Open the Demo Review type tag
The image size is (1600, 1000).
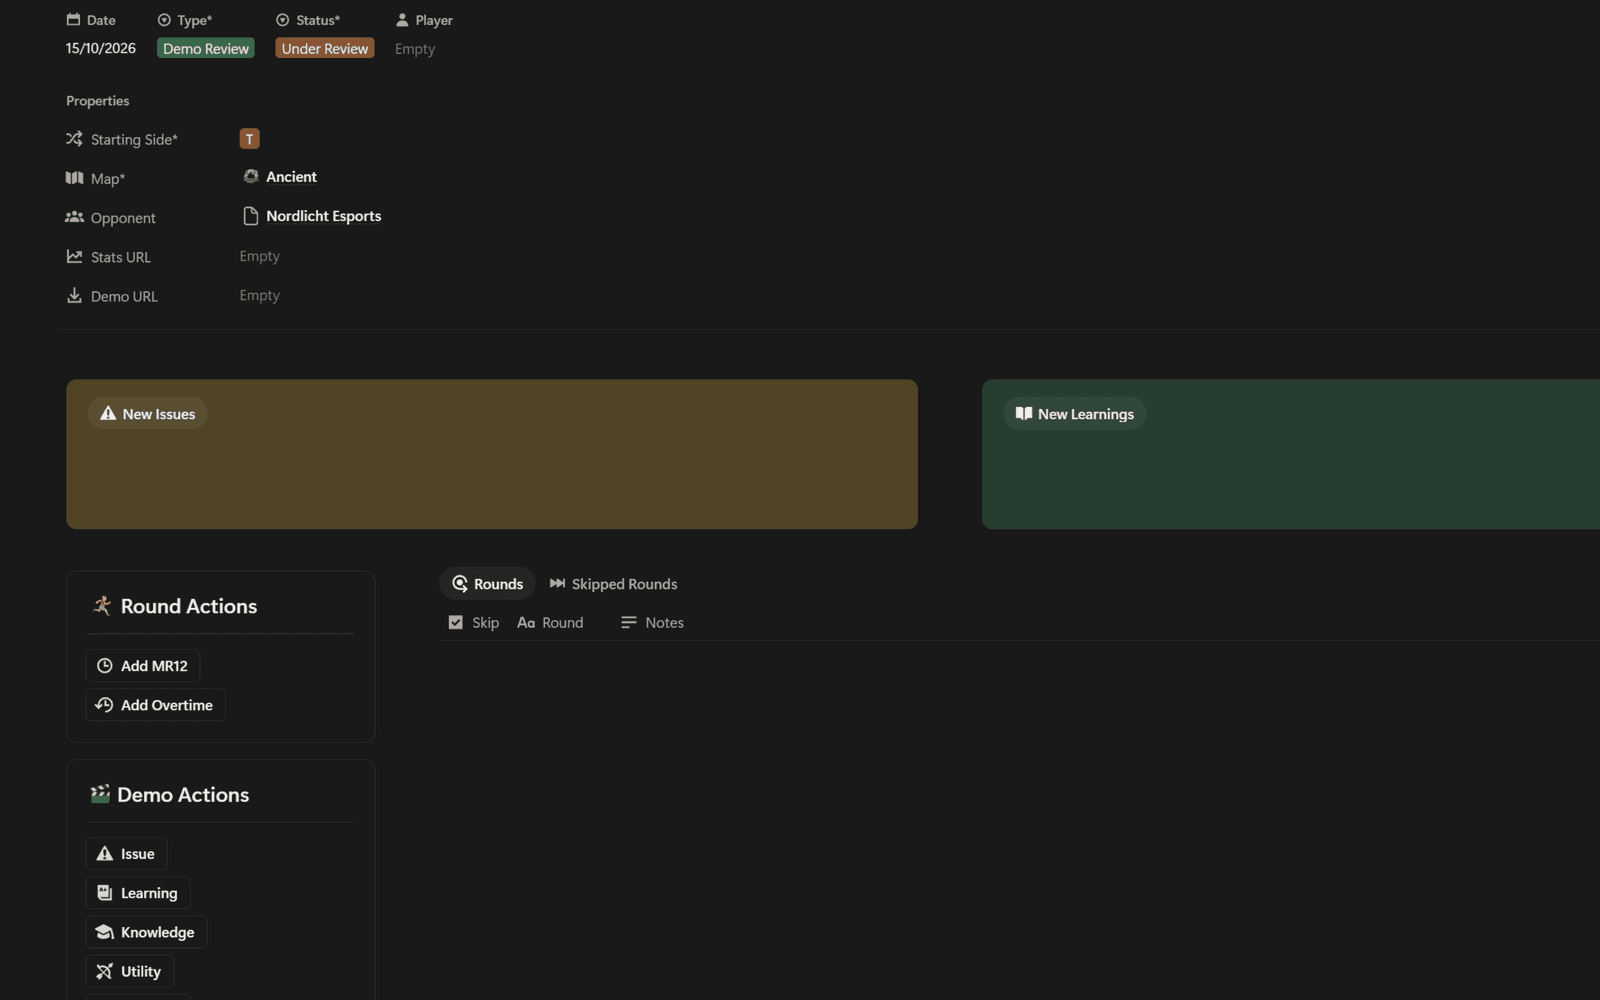206,48
